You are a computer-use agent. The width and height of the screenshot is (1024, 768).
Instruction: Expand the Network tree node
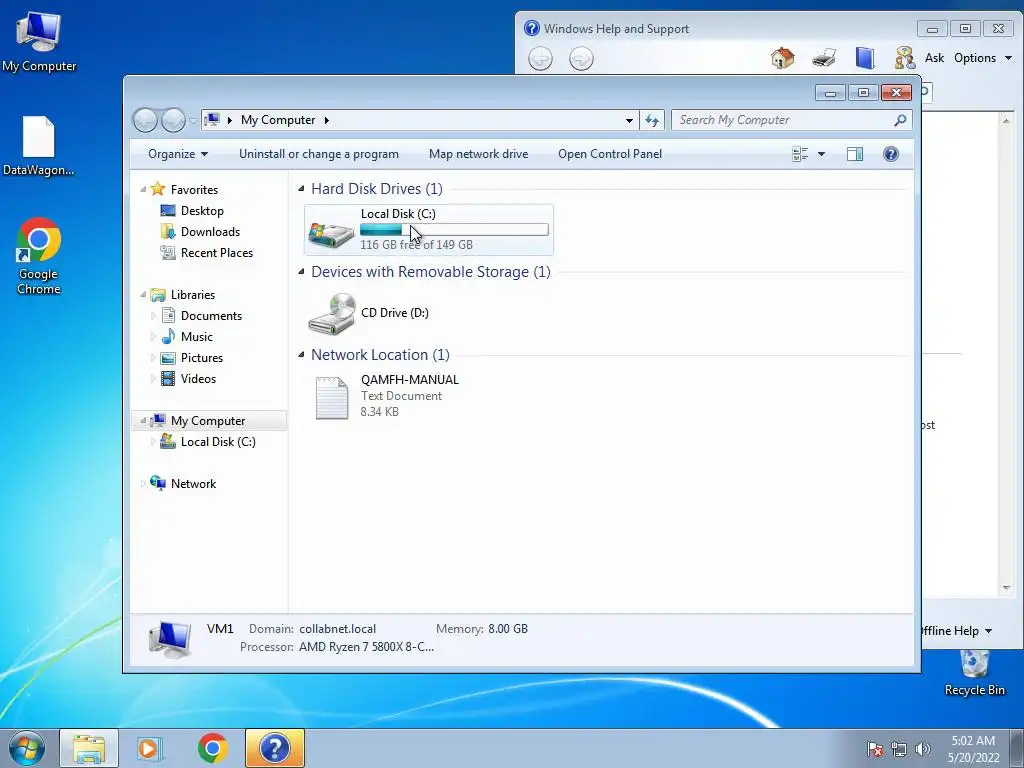point(143,484)
